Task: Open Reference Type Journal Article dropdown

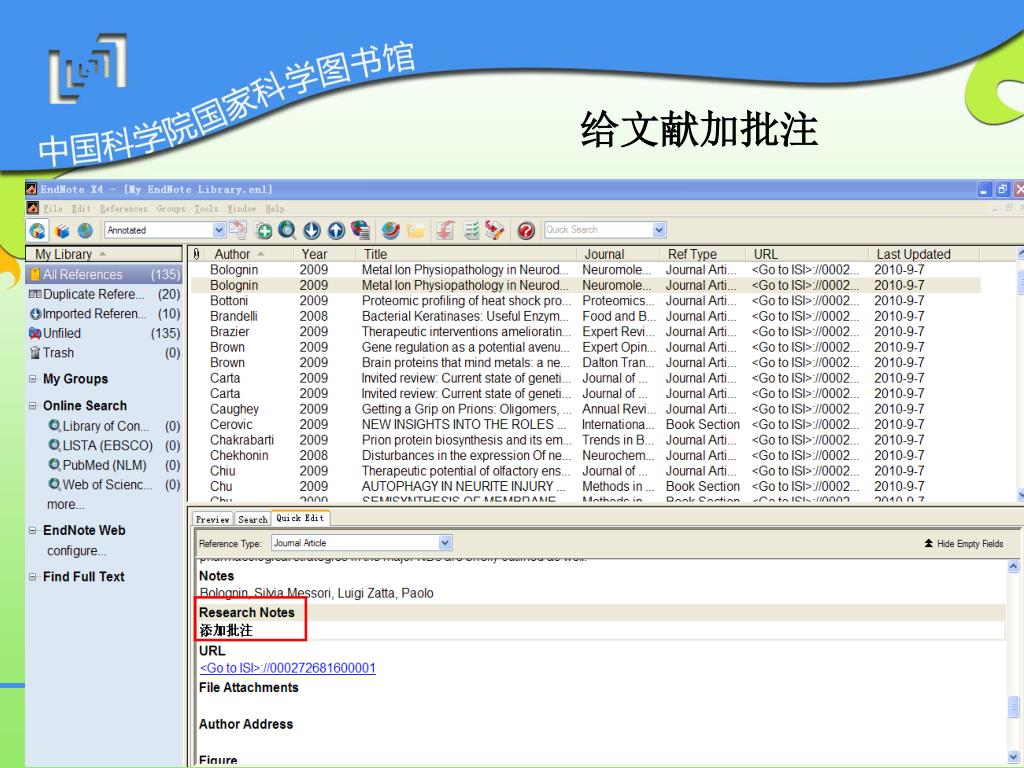Action: 445,543
